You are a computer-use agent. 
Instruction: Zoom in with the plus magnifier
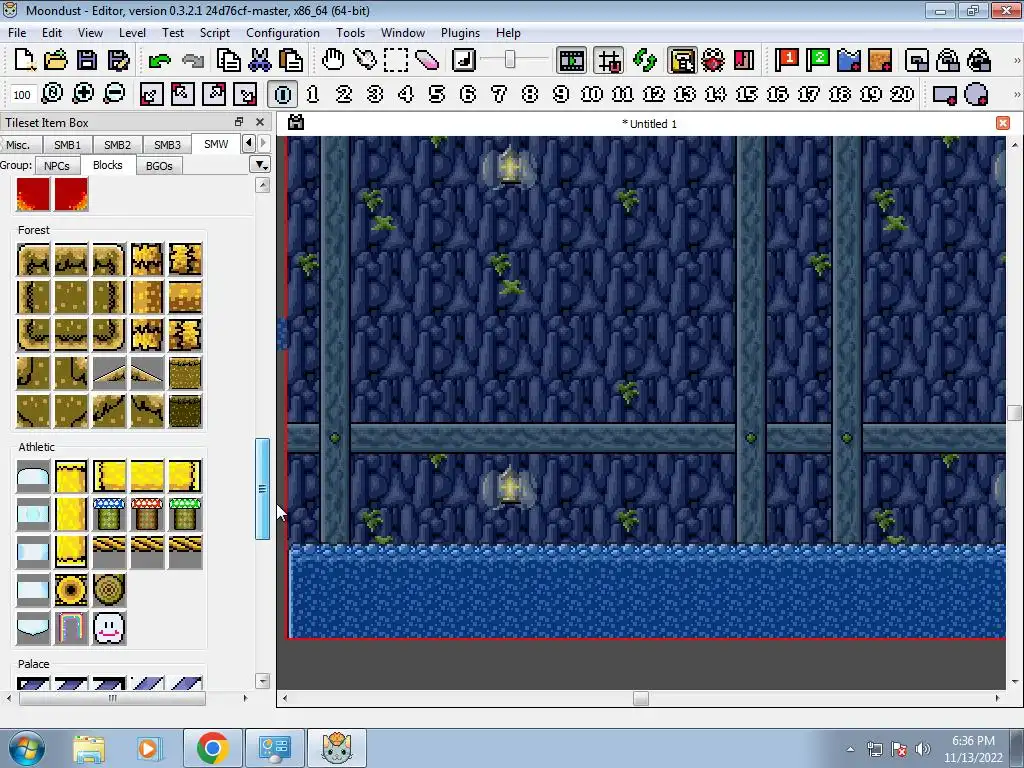pyautogui.click(x=83, y=94)
